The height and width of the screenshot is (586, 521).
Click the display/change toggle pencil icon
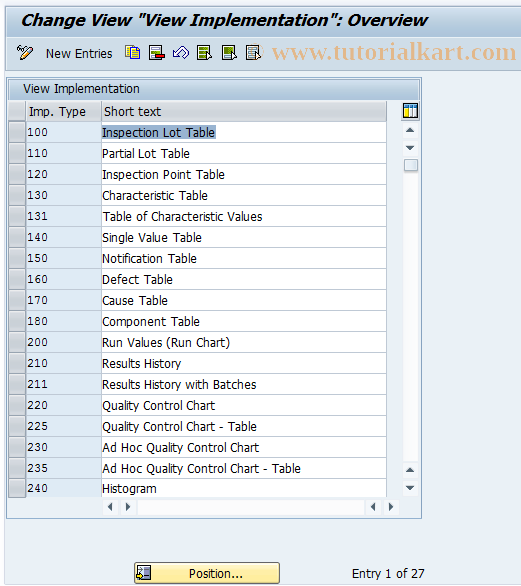(x=25, y=53)
